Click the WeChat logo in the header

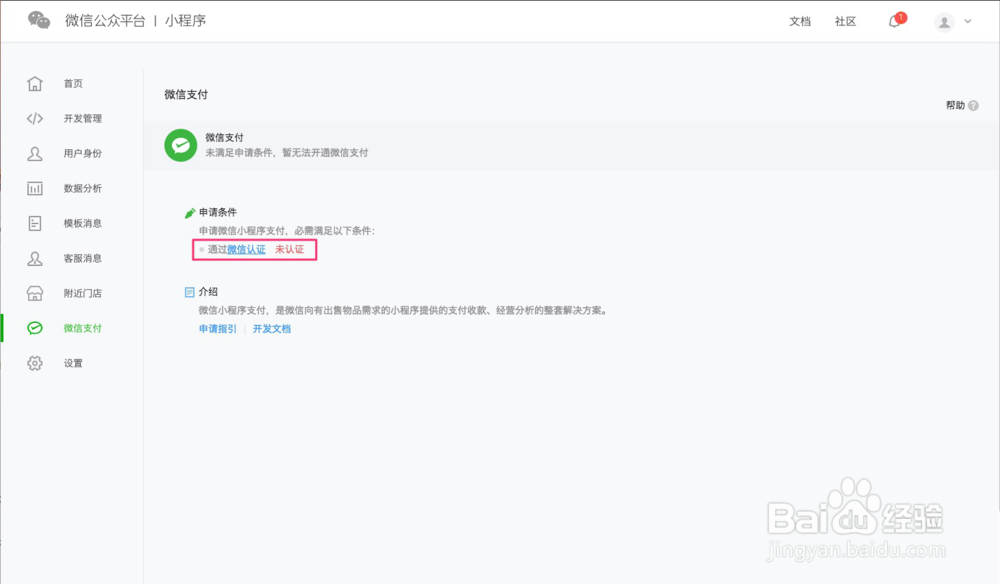pyautogui.click(x=38, y=20)
